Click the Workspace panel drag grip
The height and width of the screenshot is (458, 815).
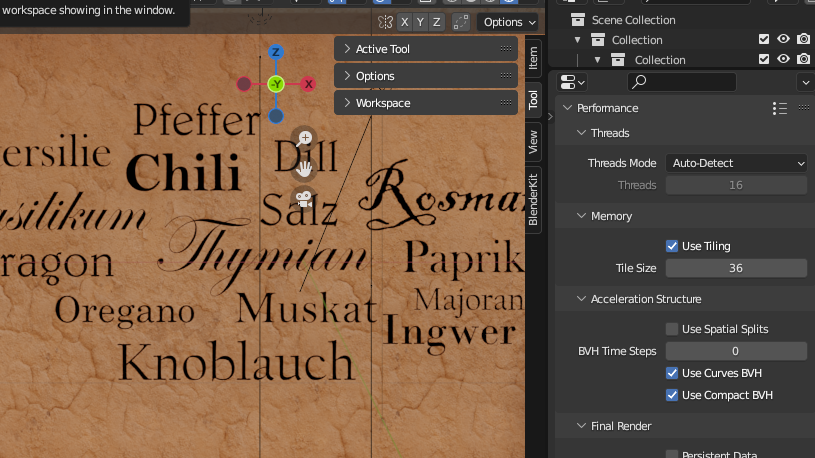coord(506,102)
